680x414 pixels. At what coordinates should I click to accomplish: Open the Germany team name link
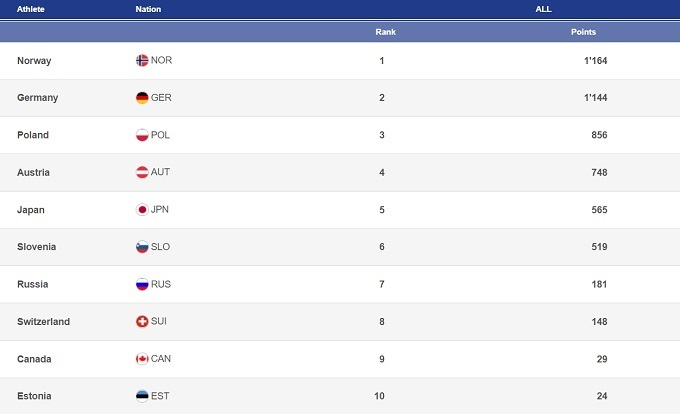click(37, 98)
